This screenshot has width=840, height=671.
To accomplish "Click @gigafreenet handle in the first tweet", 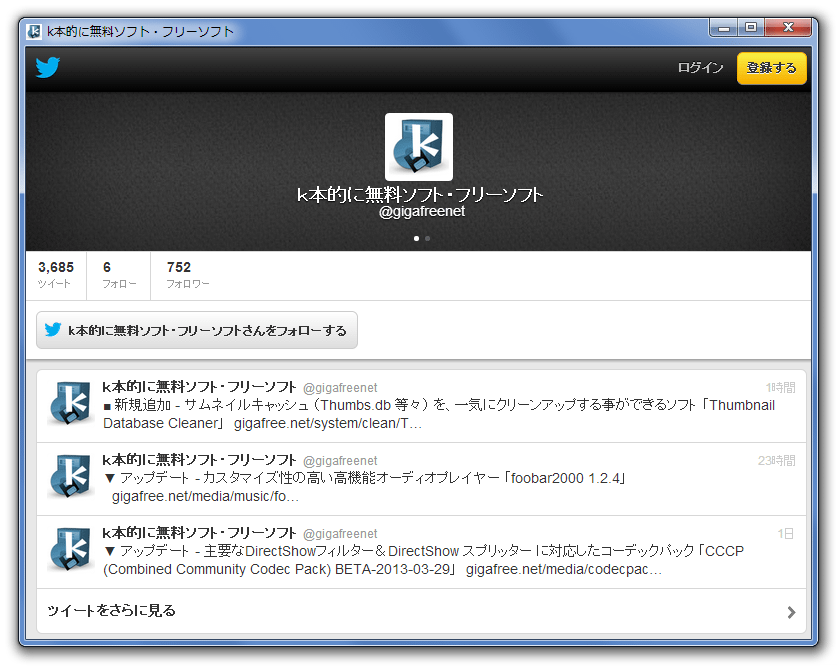I will pos(340,388).
